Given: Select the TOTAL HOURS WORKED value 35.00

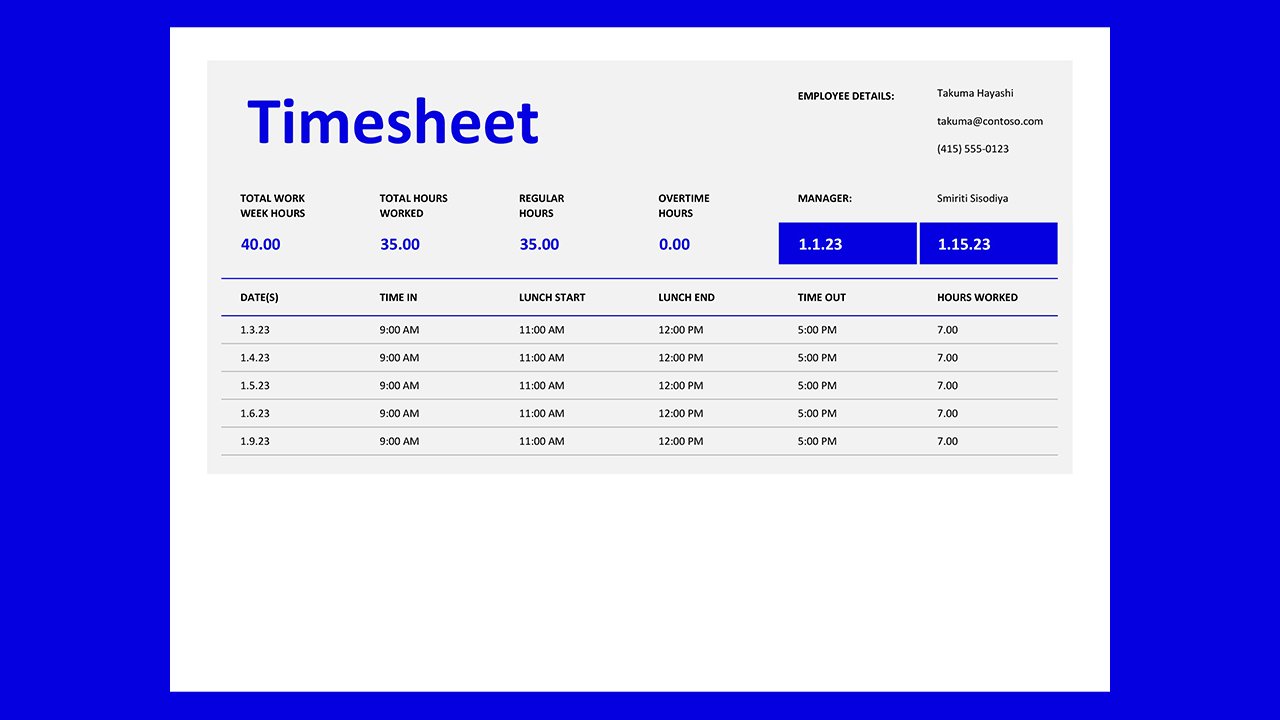Looking at the screenshot, I should [x=400, y=244].
